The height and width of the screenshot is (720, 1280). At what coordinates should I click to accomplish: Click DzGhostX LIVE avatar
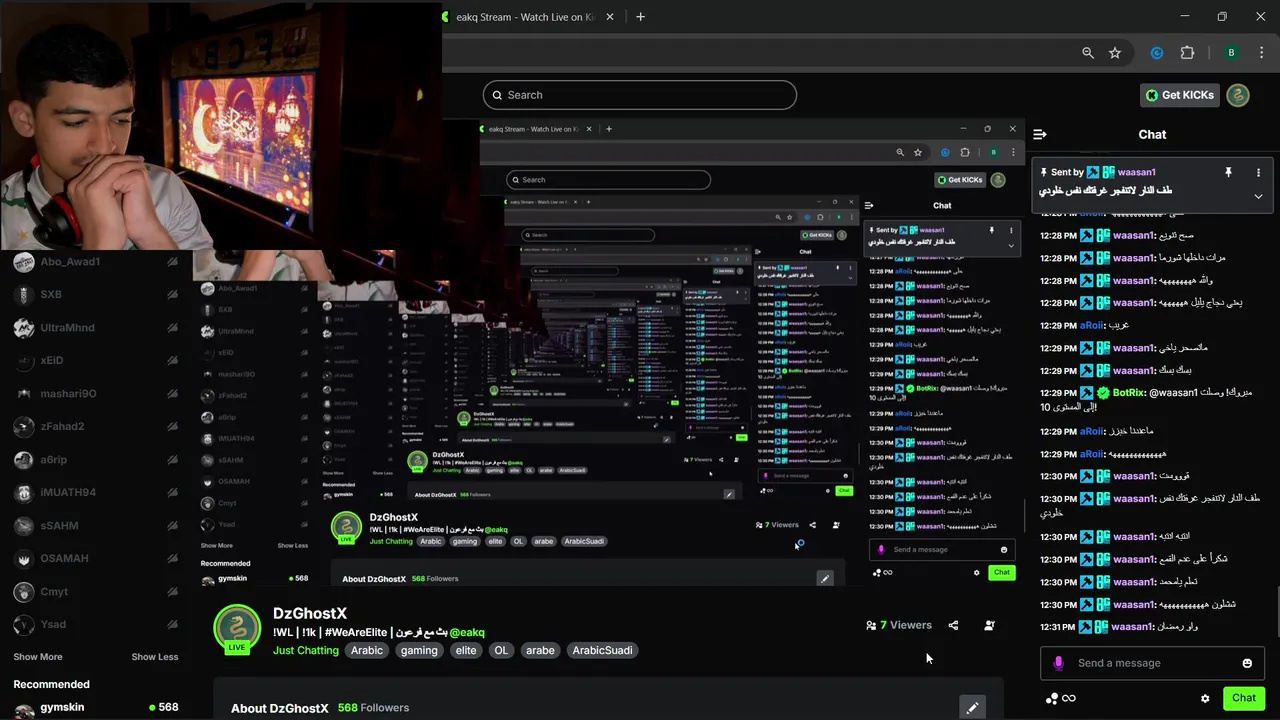[237, 630]
